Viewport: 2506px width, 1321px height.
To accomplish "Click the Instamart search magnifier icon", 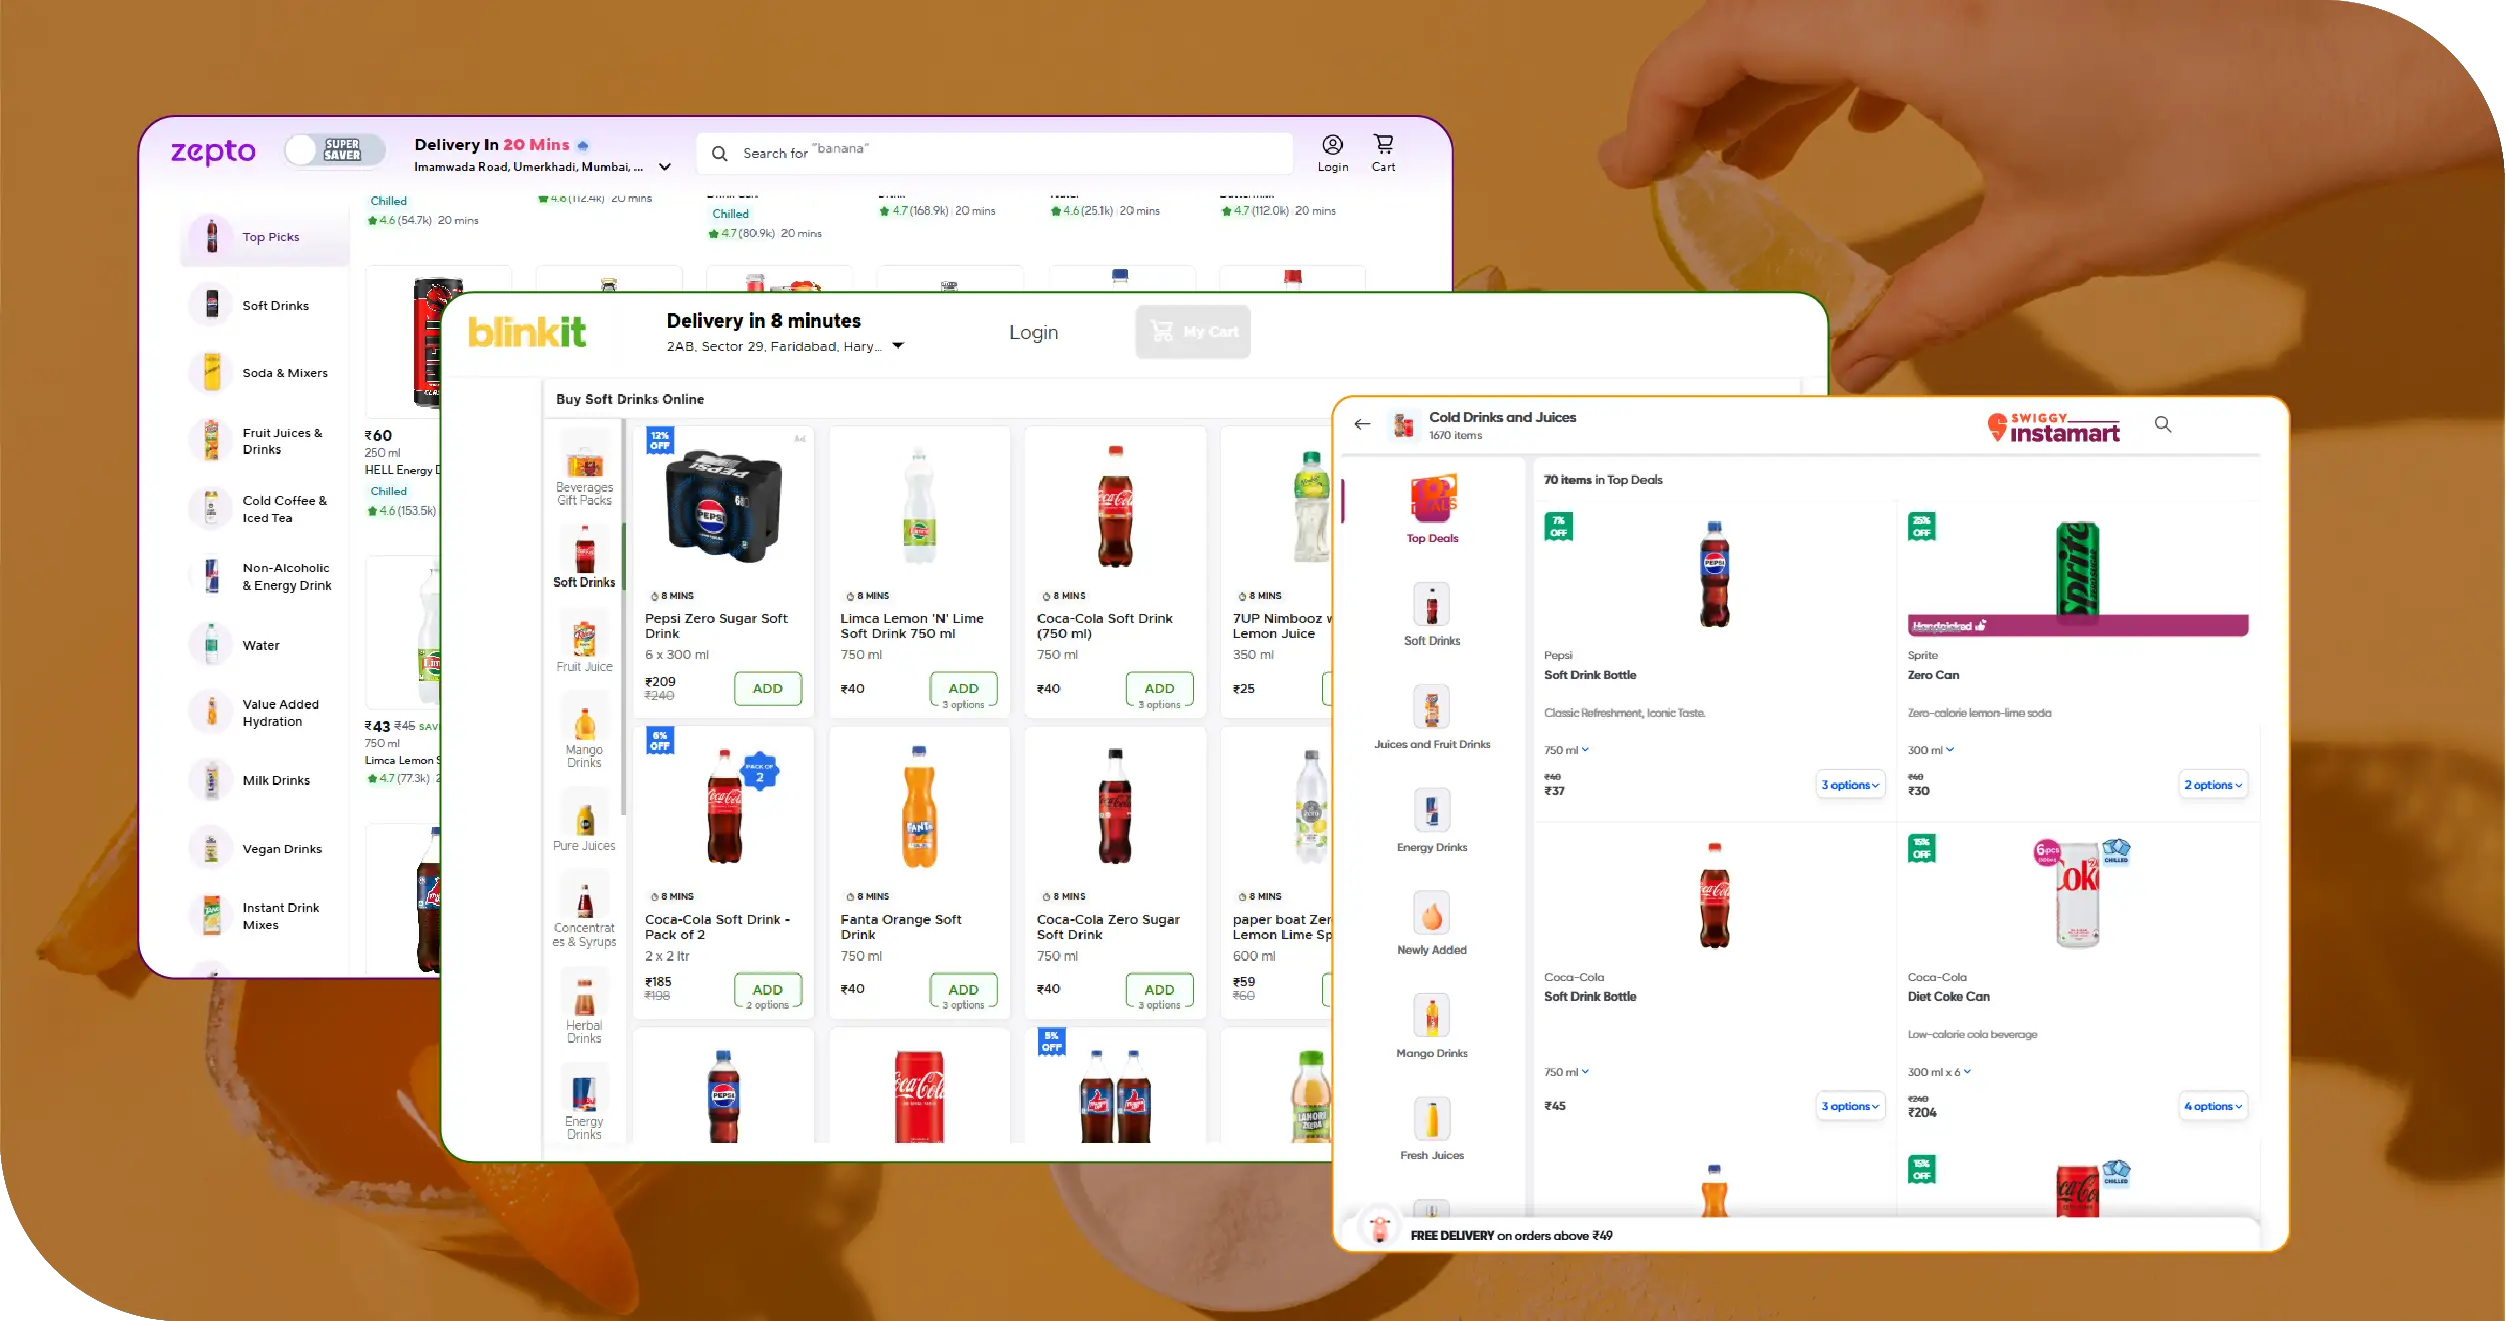I will (2163, 425).
